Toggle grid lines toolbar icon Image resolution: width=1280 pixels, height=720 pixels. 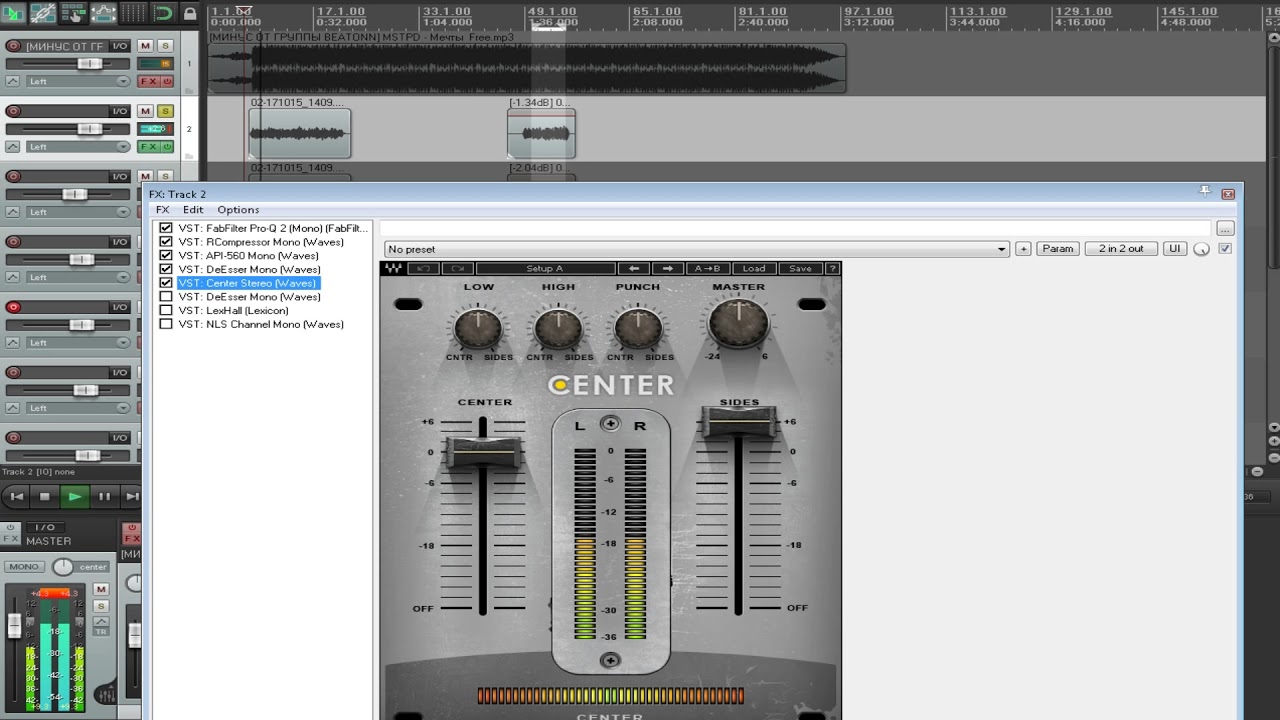133,13
